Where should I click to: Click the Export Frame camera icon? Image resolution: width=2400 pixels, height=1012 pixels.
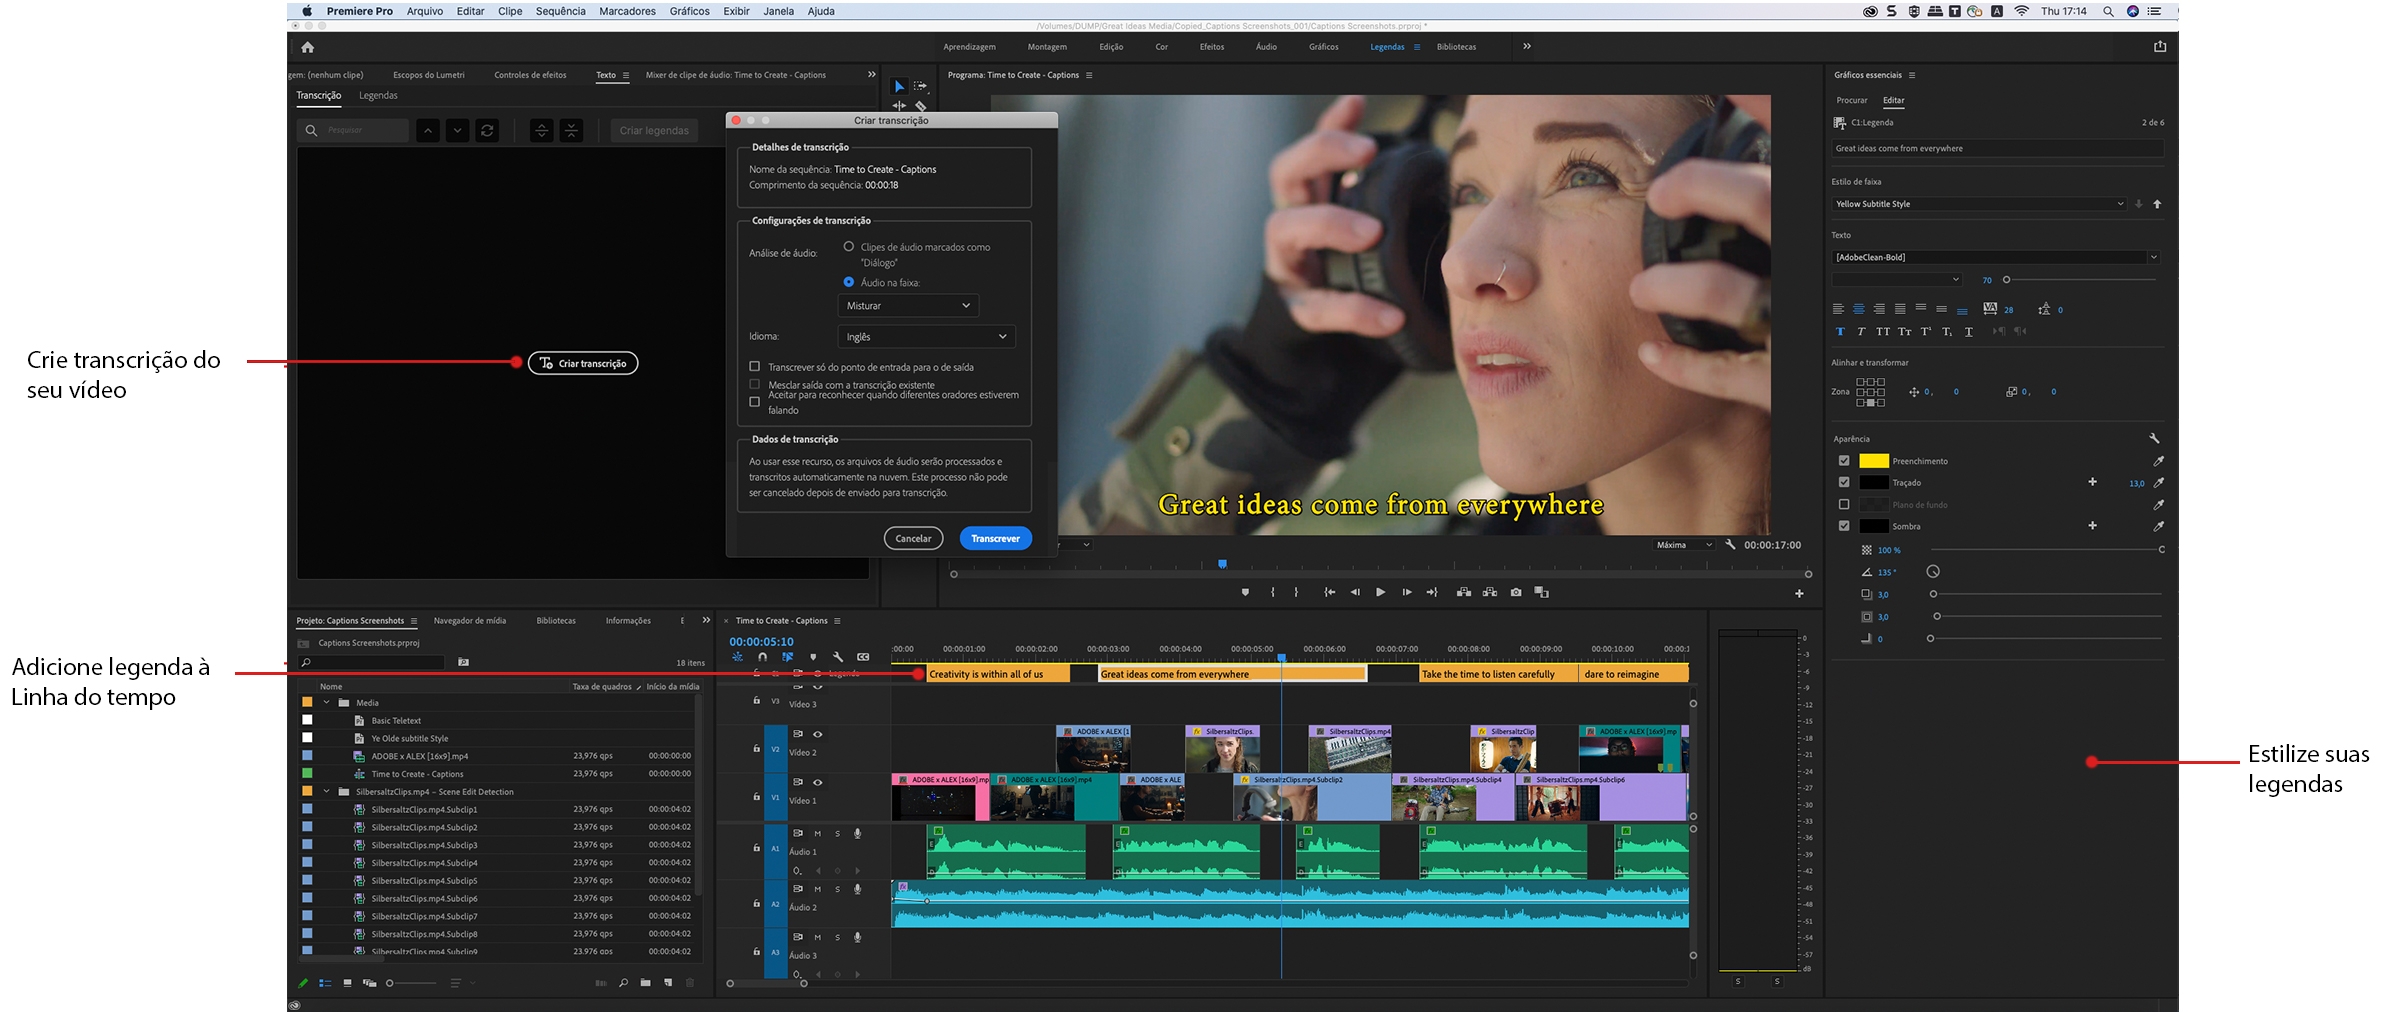click(1516, 592)
